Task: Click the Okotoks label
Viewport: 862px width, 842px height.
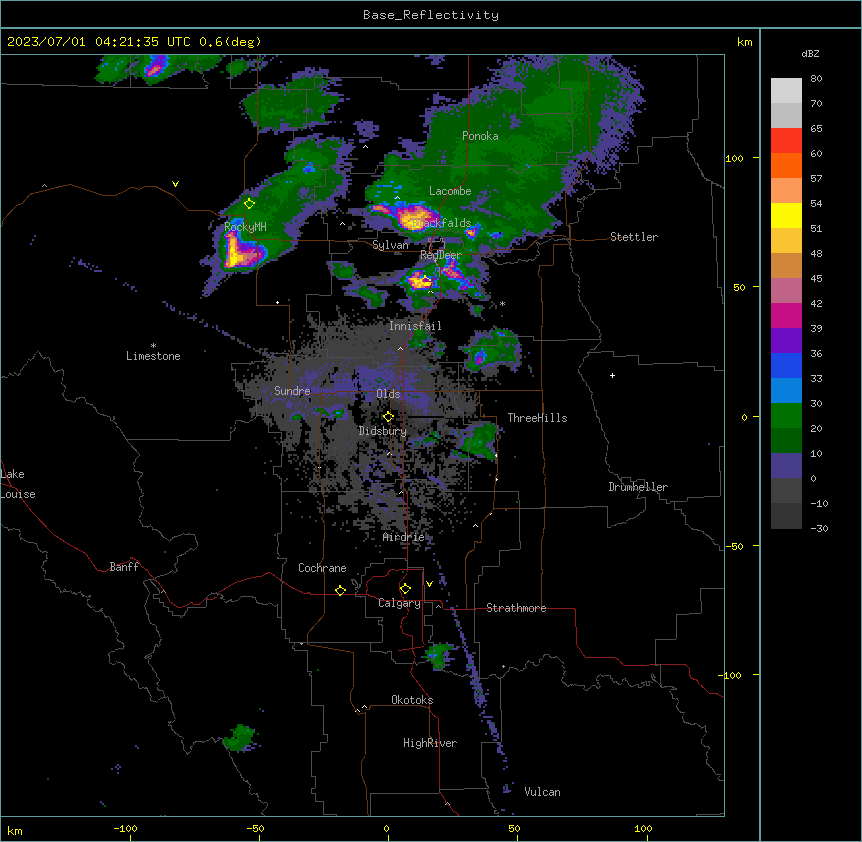Action: coord(412,700)
